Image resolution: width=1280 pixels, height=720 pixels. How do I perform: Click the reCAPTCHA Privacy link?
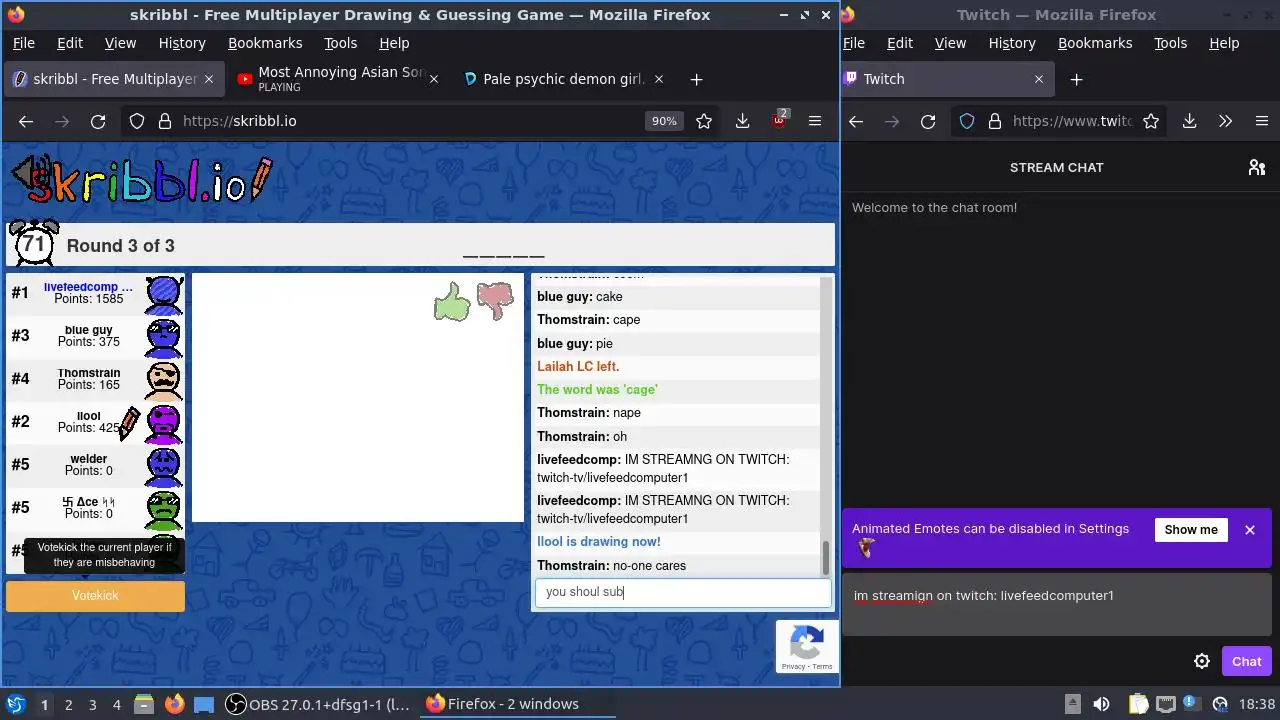(793, 666)
